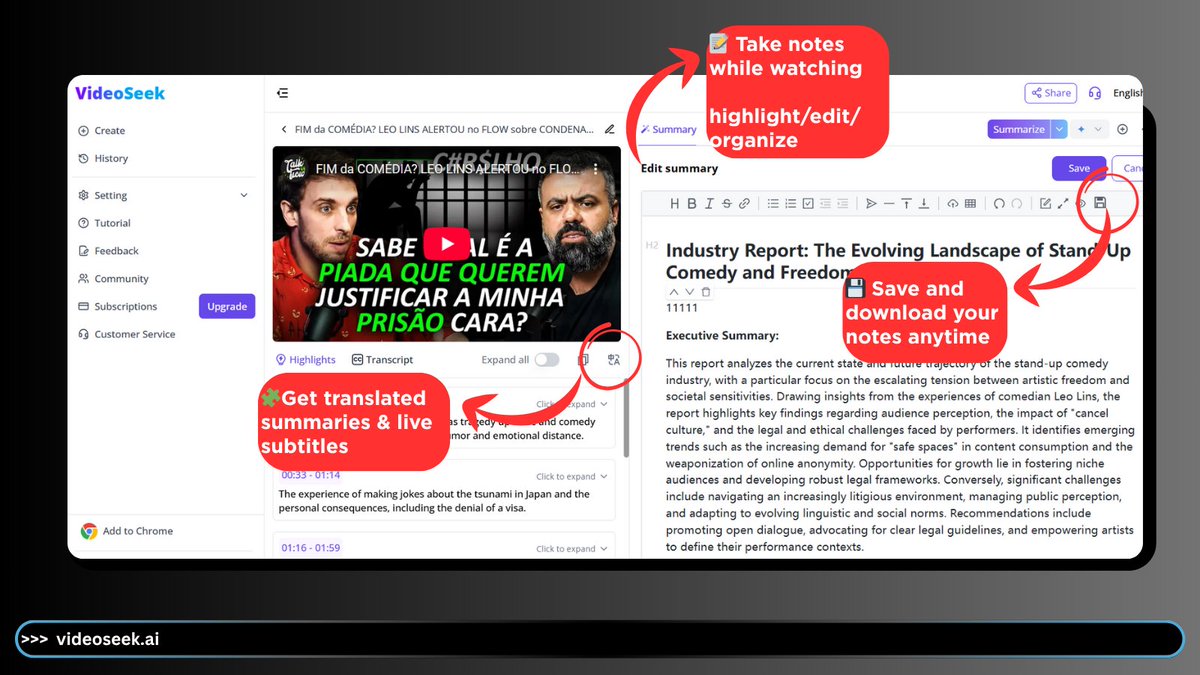Click the translate icon near Expand all
This screenshot has height=675, width=1200.
tap(614, 360)
